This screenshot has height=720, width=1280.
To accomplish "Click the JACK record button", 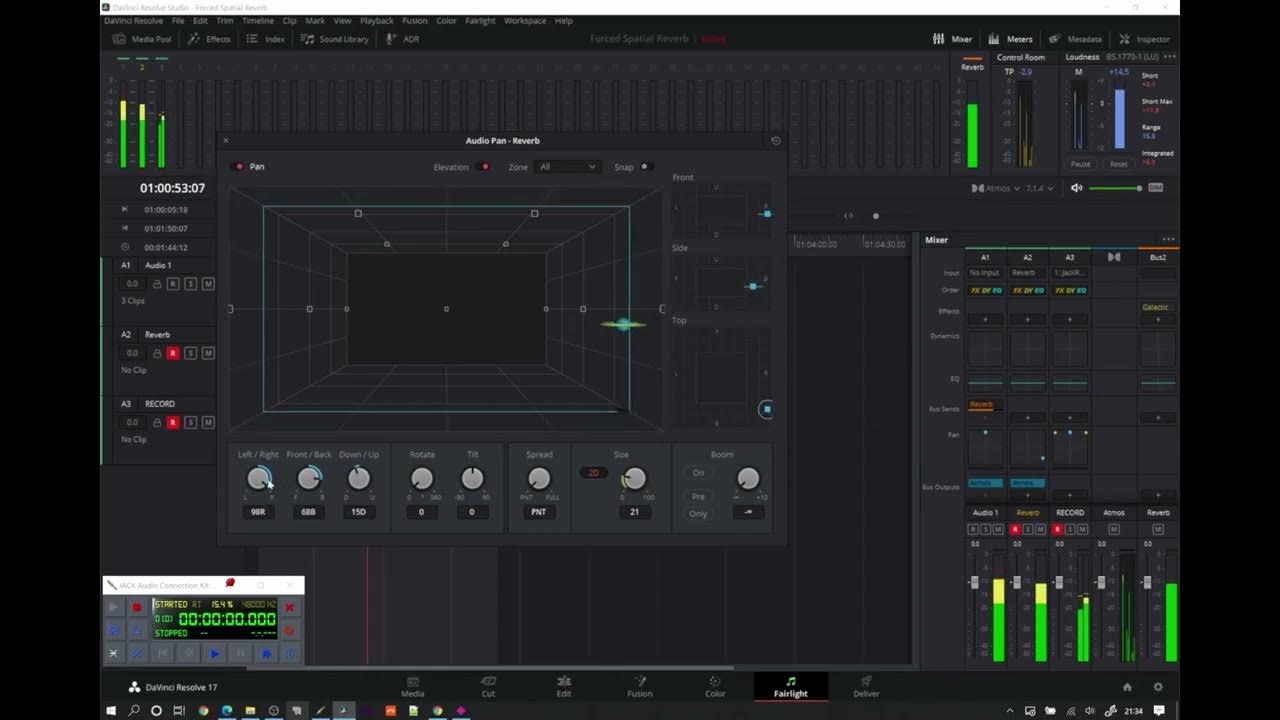I will [x=137, y=607].
